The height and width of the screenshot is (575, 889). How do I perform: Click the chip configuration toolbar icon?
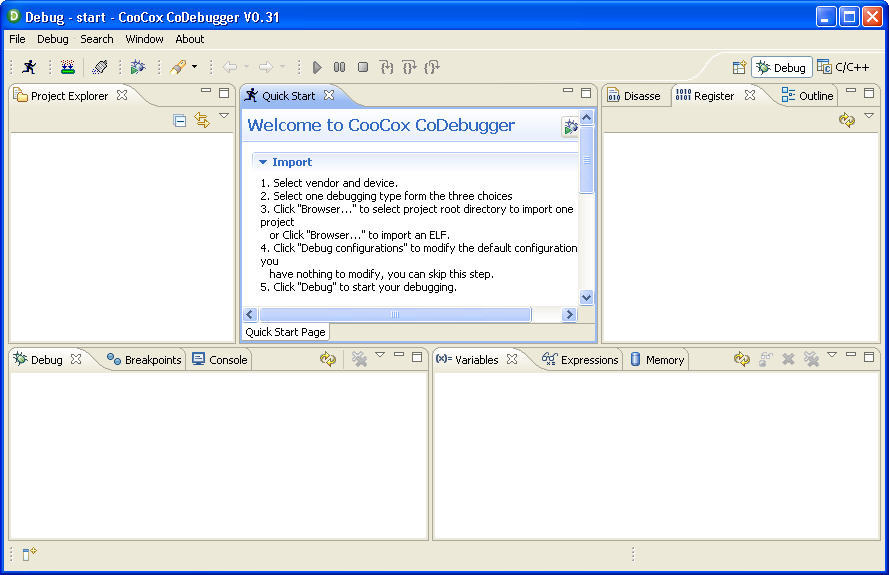100,67
